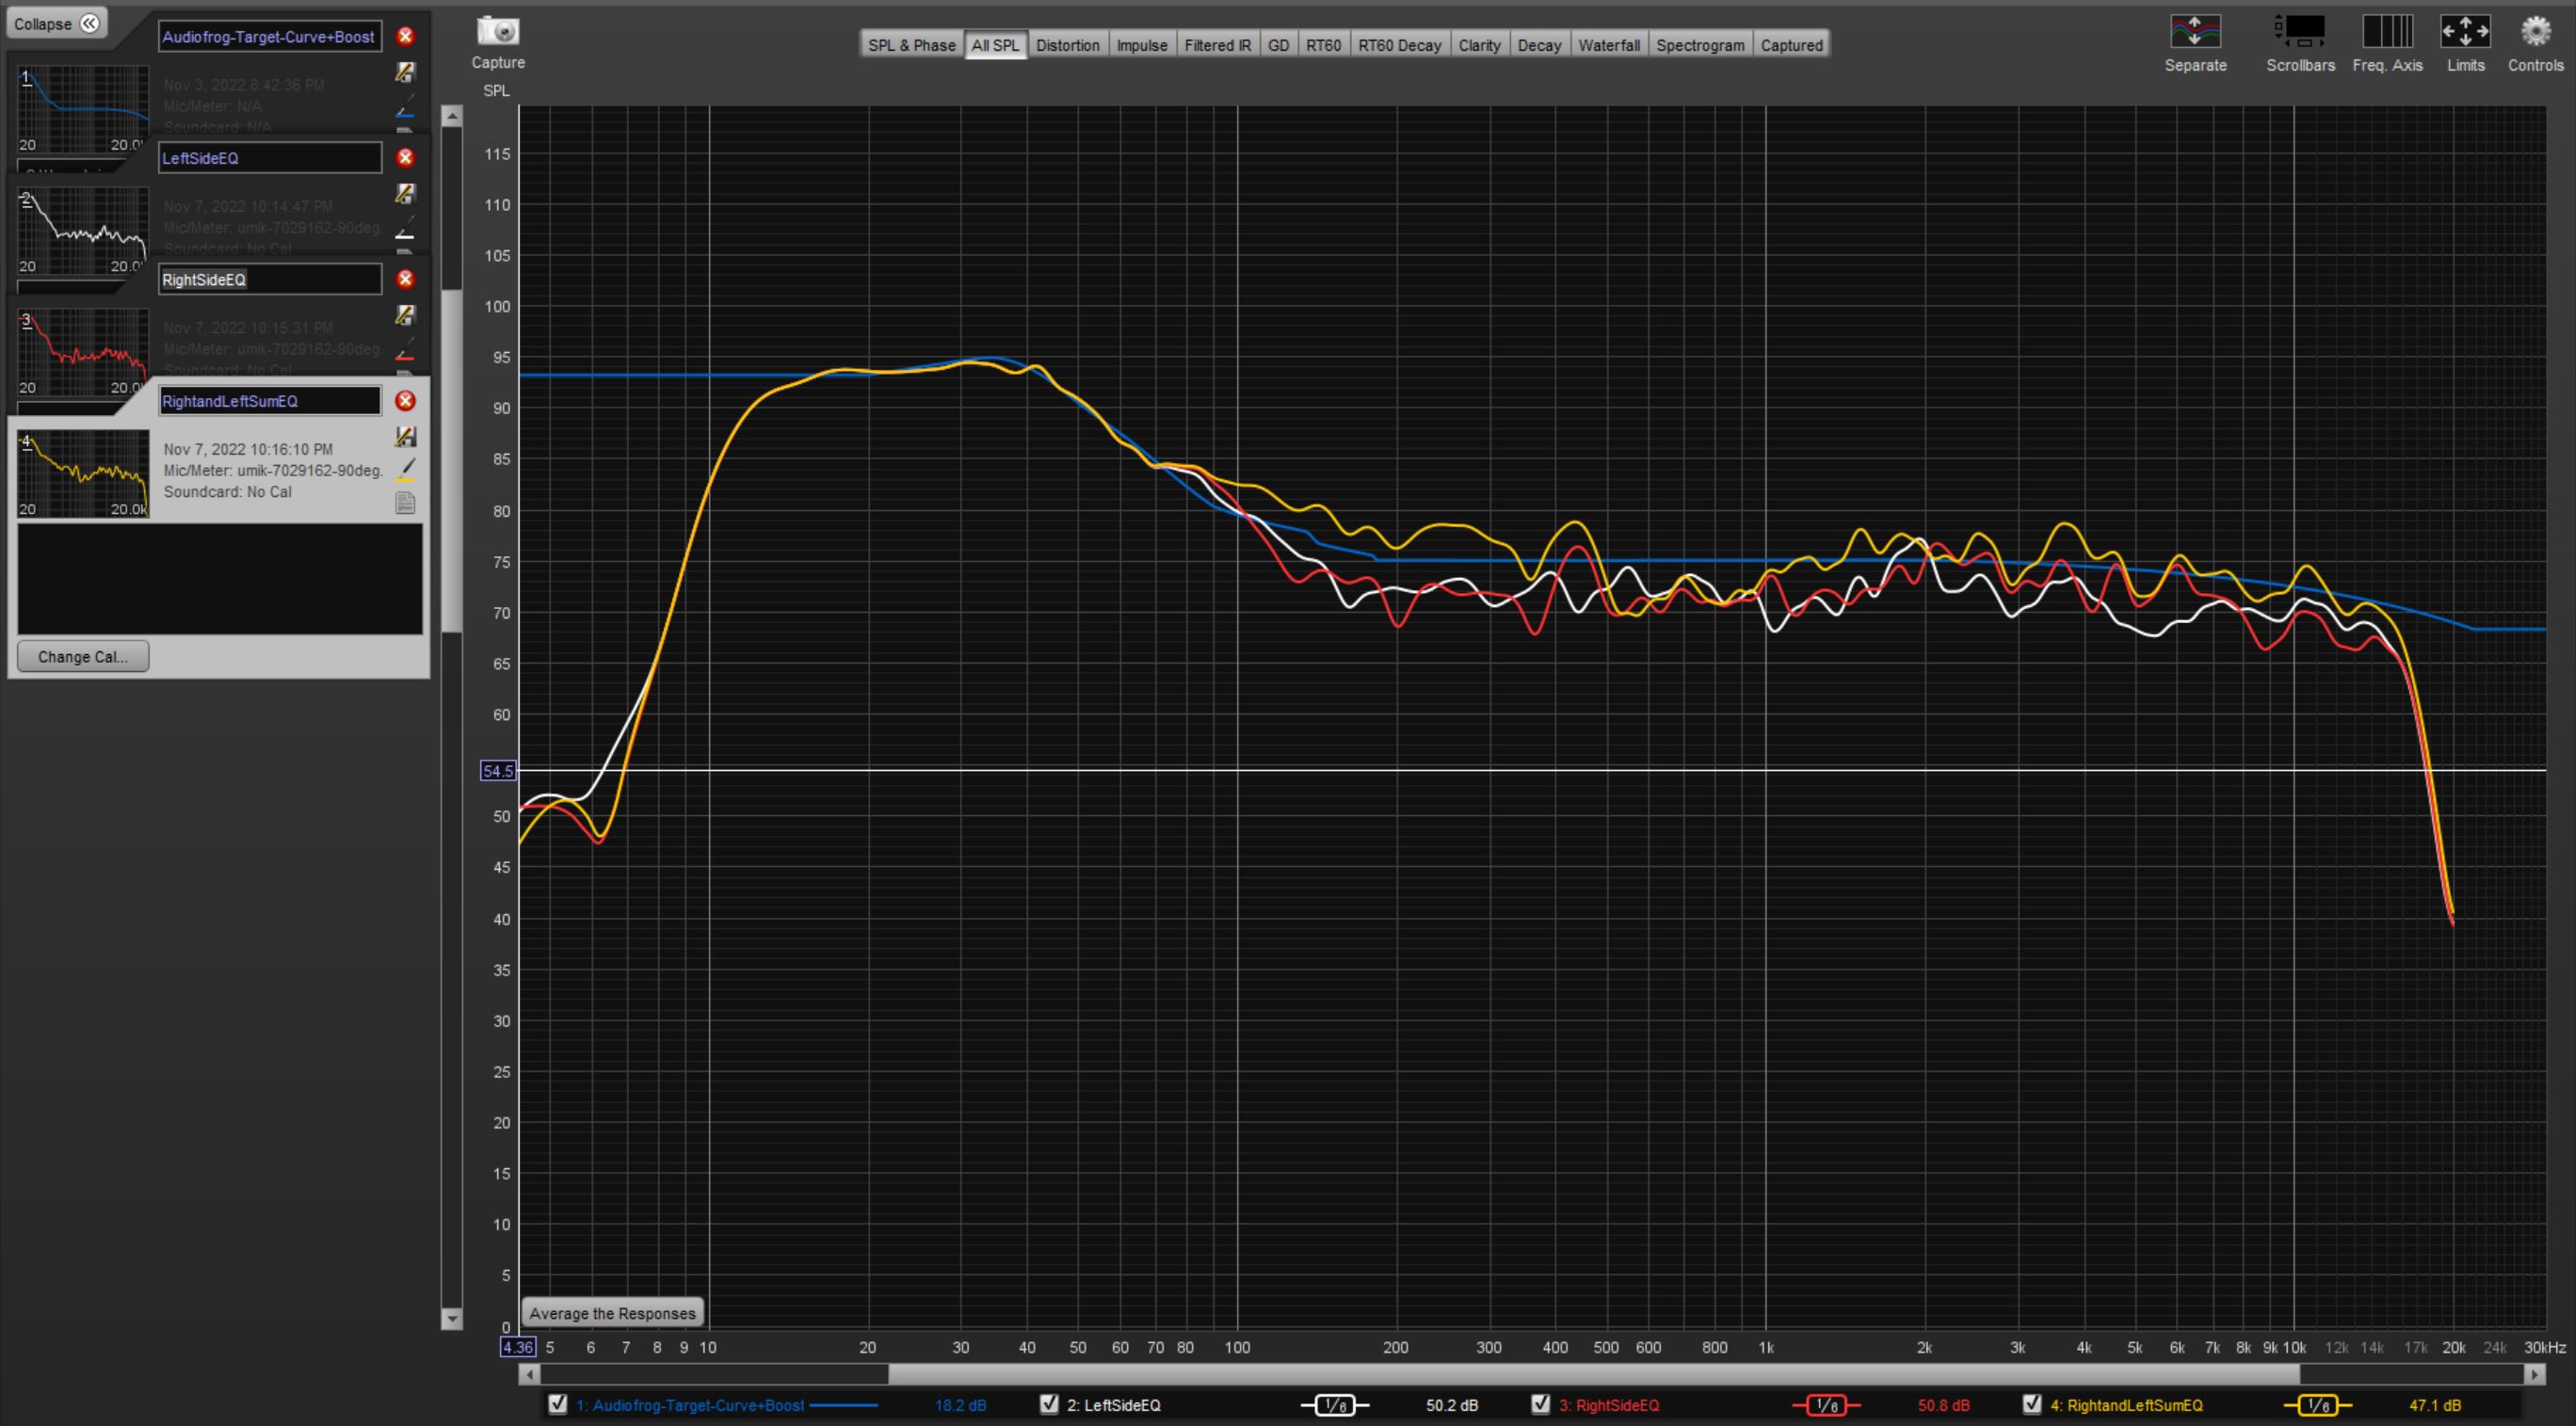
Task: Open the RT60 Decay tab
Action: click(x=1399, y=45)
